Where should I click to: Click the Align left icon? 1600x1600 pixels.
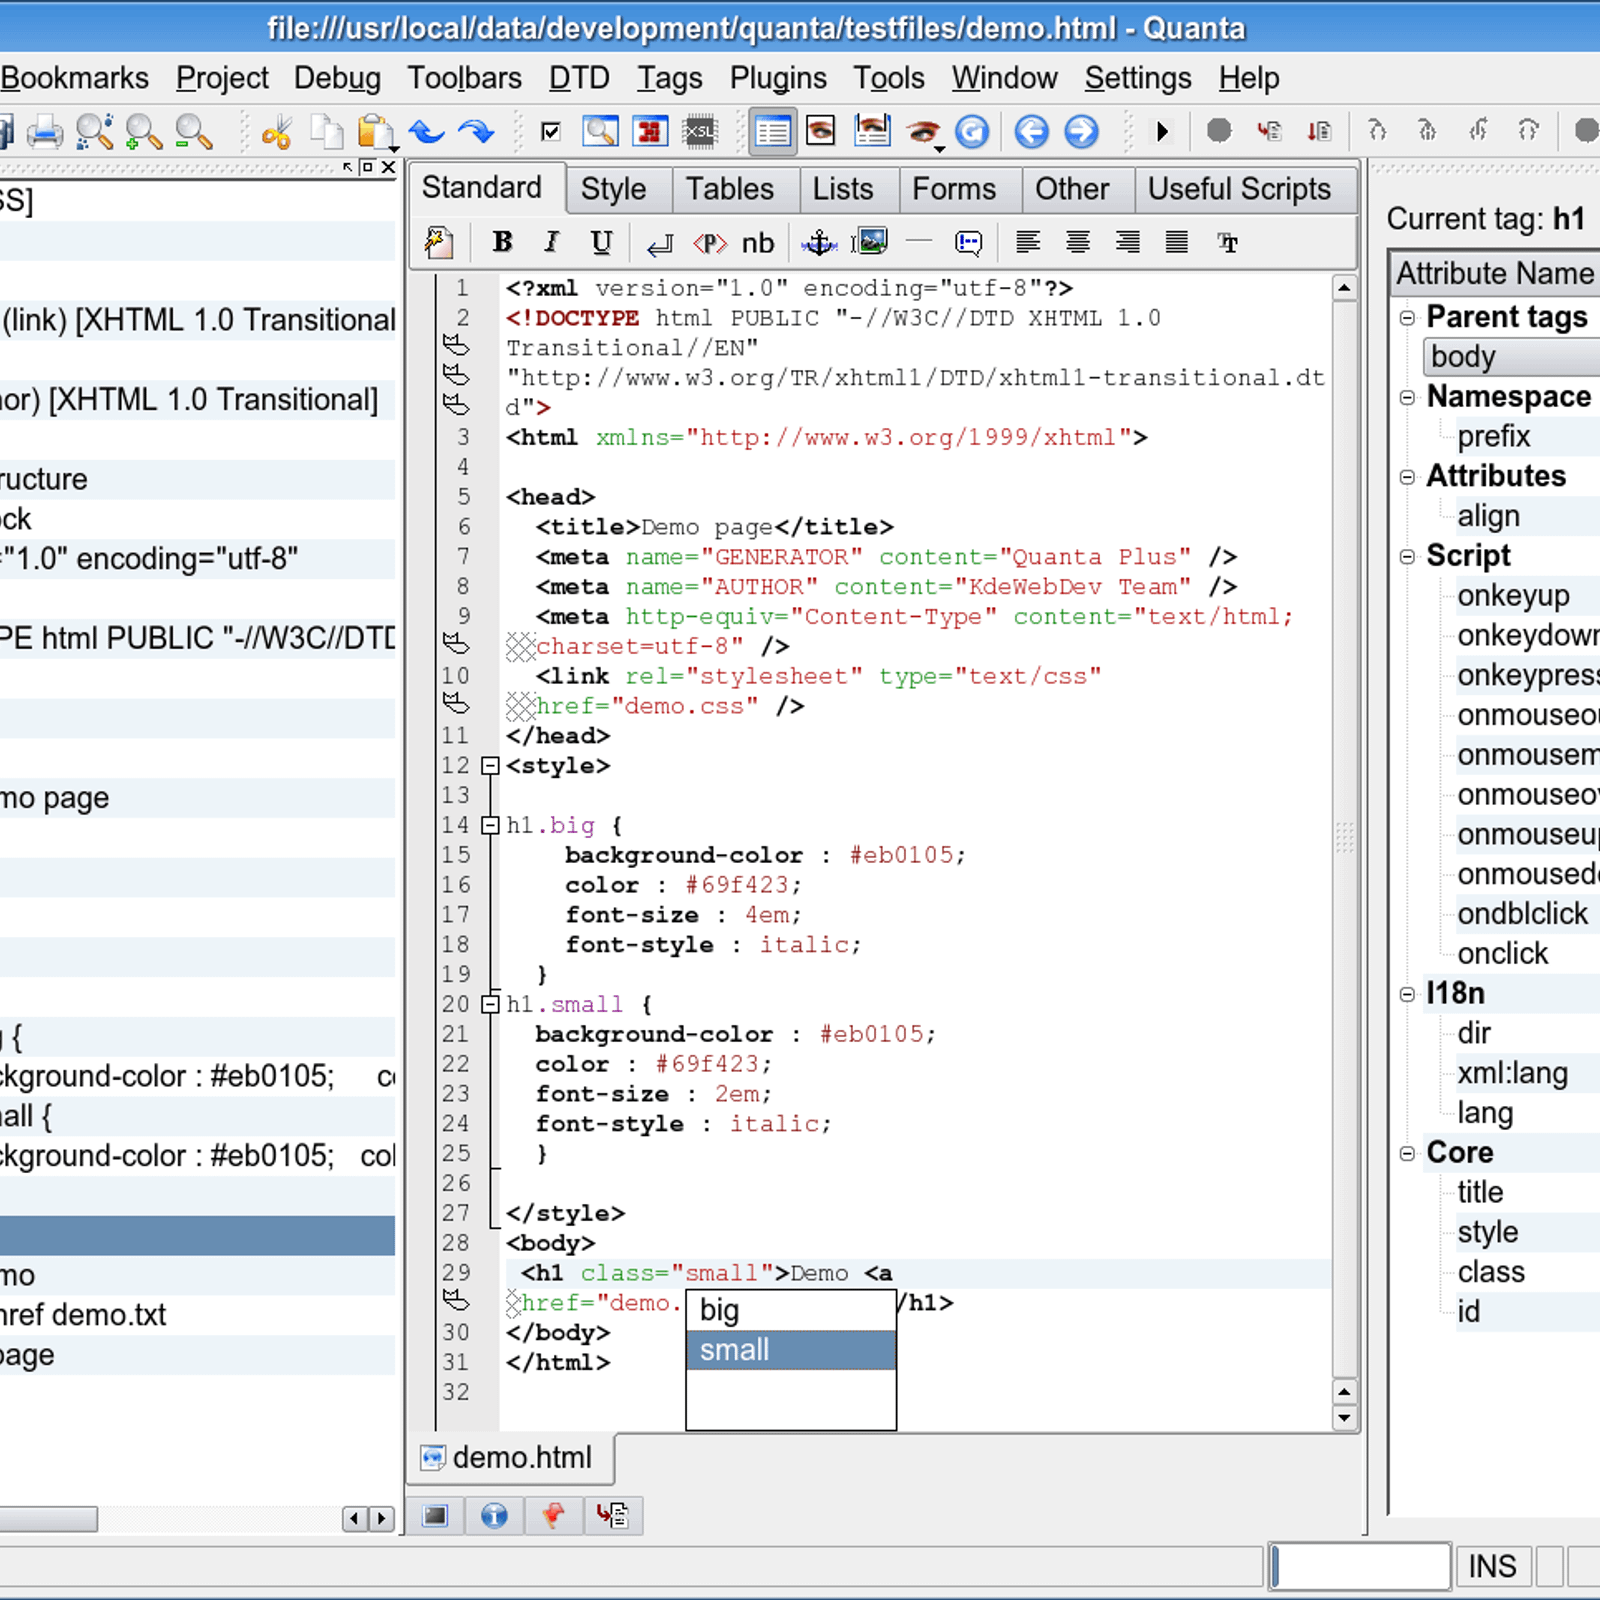coord(1028,242)
